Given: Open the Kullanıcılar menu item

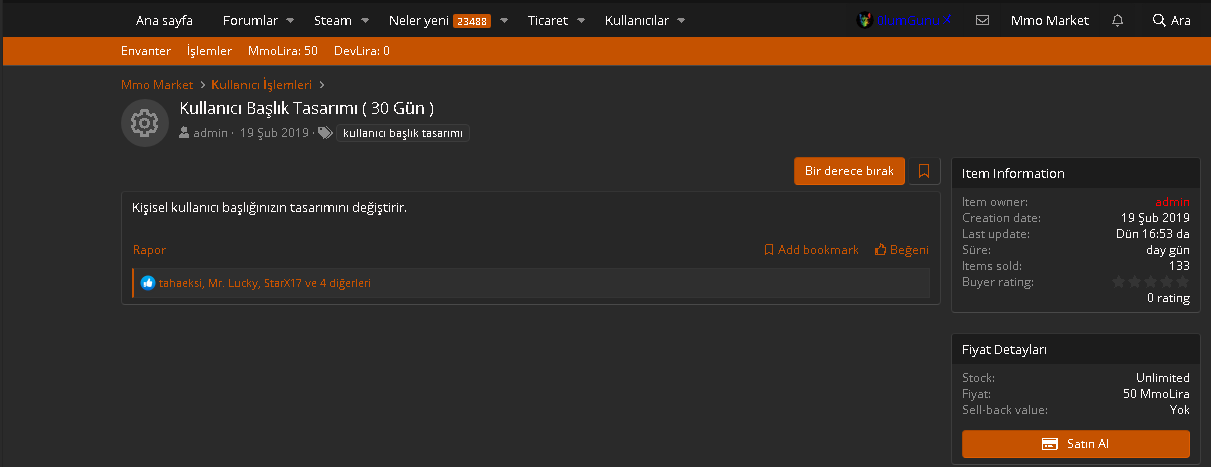Looking at the screenshot, I should point(637,20).
